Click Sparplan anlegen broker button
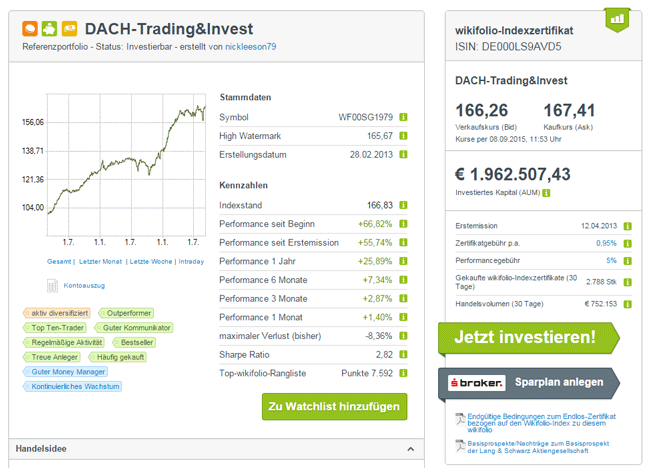 (x=529, y=383)
